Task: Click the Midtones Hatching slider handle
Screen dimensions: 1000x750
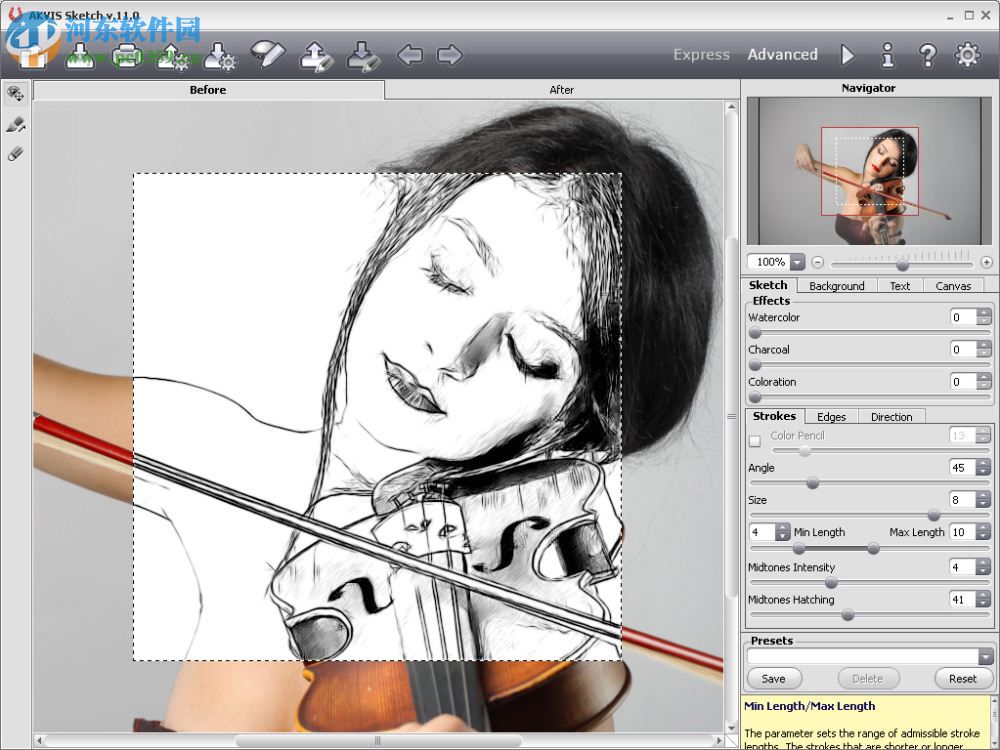Action: click(x=848, y=615)
